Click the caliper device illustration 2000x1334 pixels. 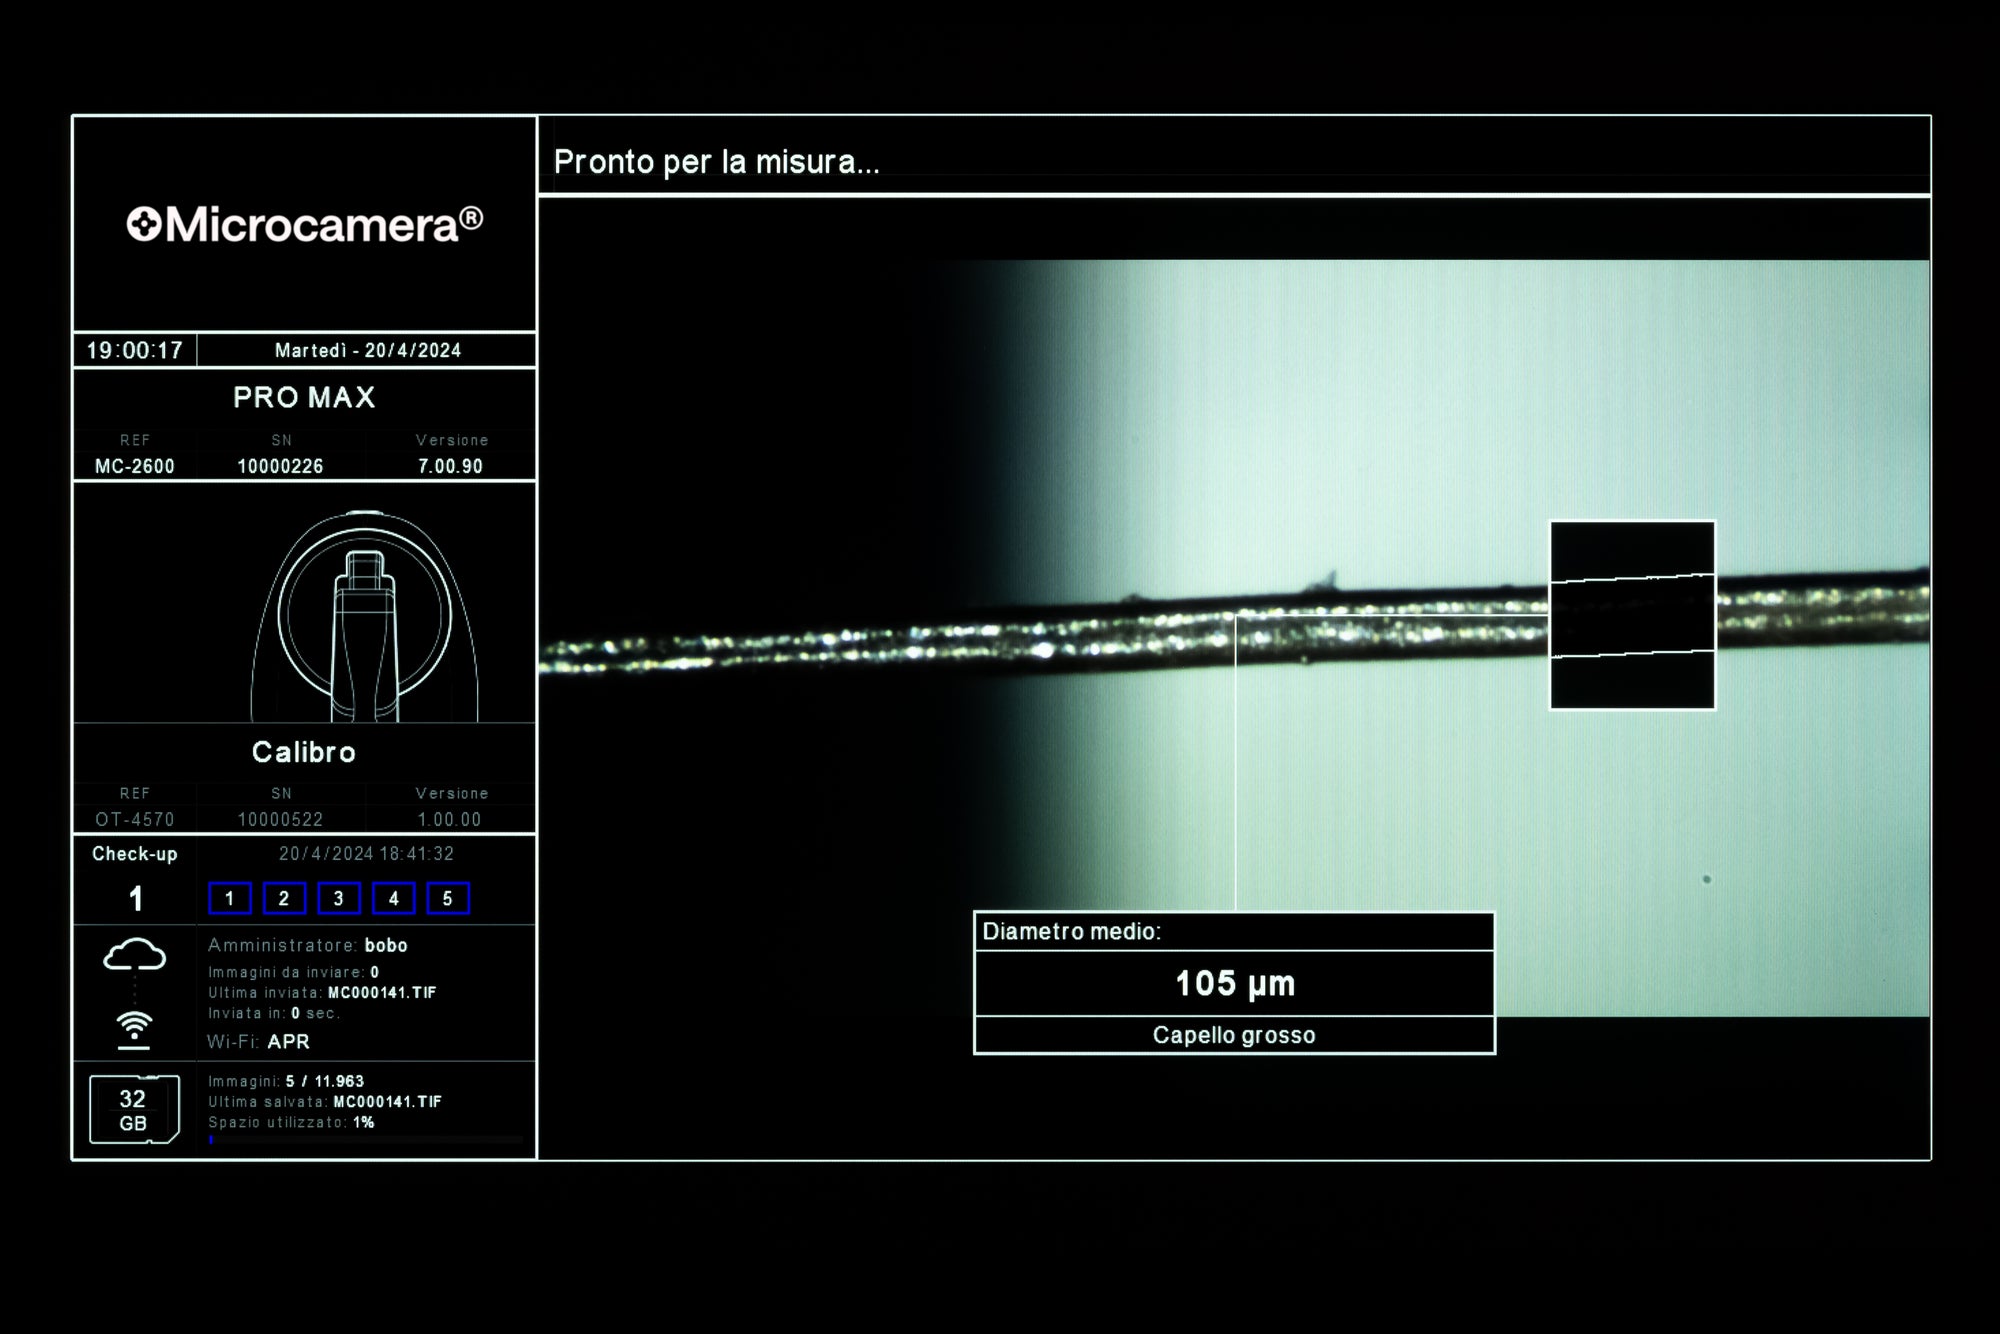[x=364, y=616]
